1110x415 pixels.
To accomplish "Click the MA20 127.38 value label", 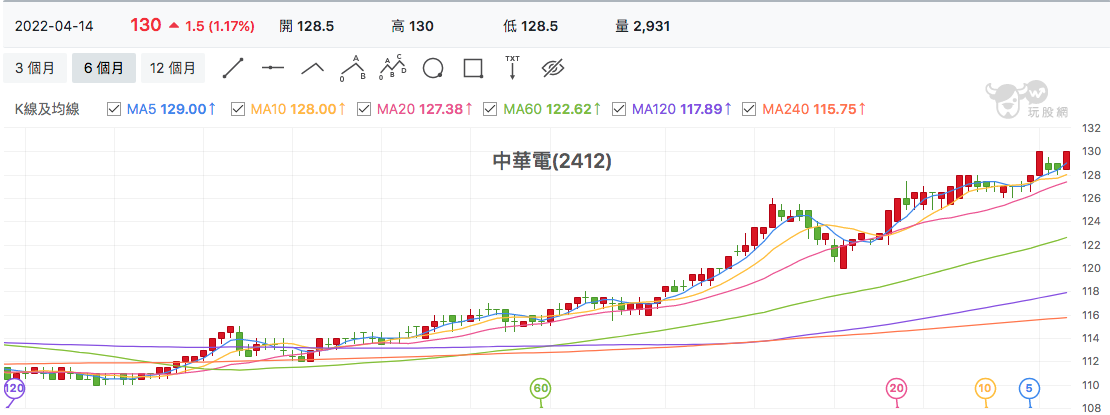I will click(x=425, y=109).
